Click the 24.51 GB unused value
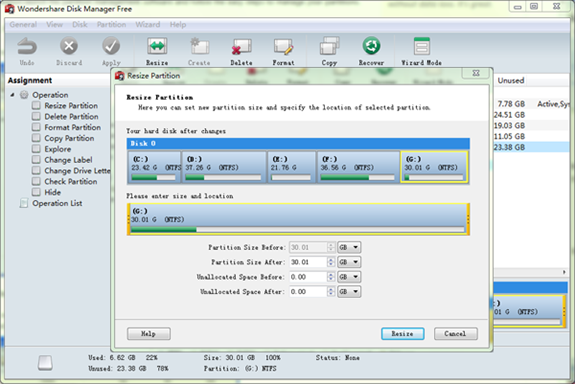Image resolution: width=575 pixels, height=384 pixels. click(509, 115)
